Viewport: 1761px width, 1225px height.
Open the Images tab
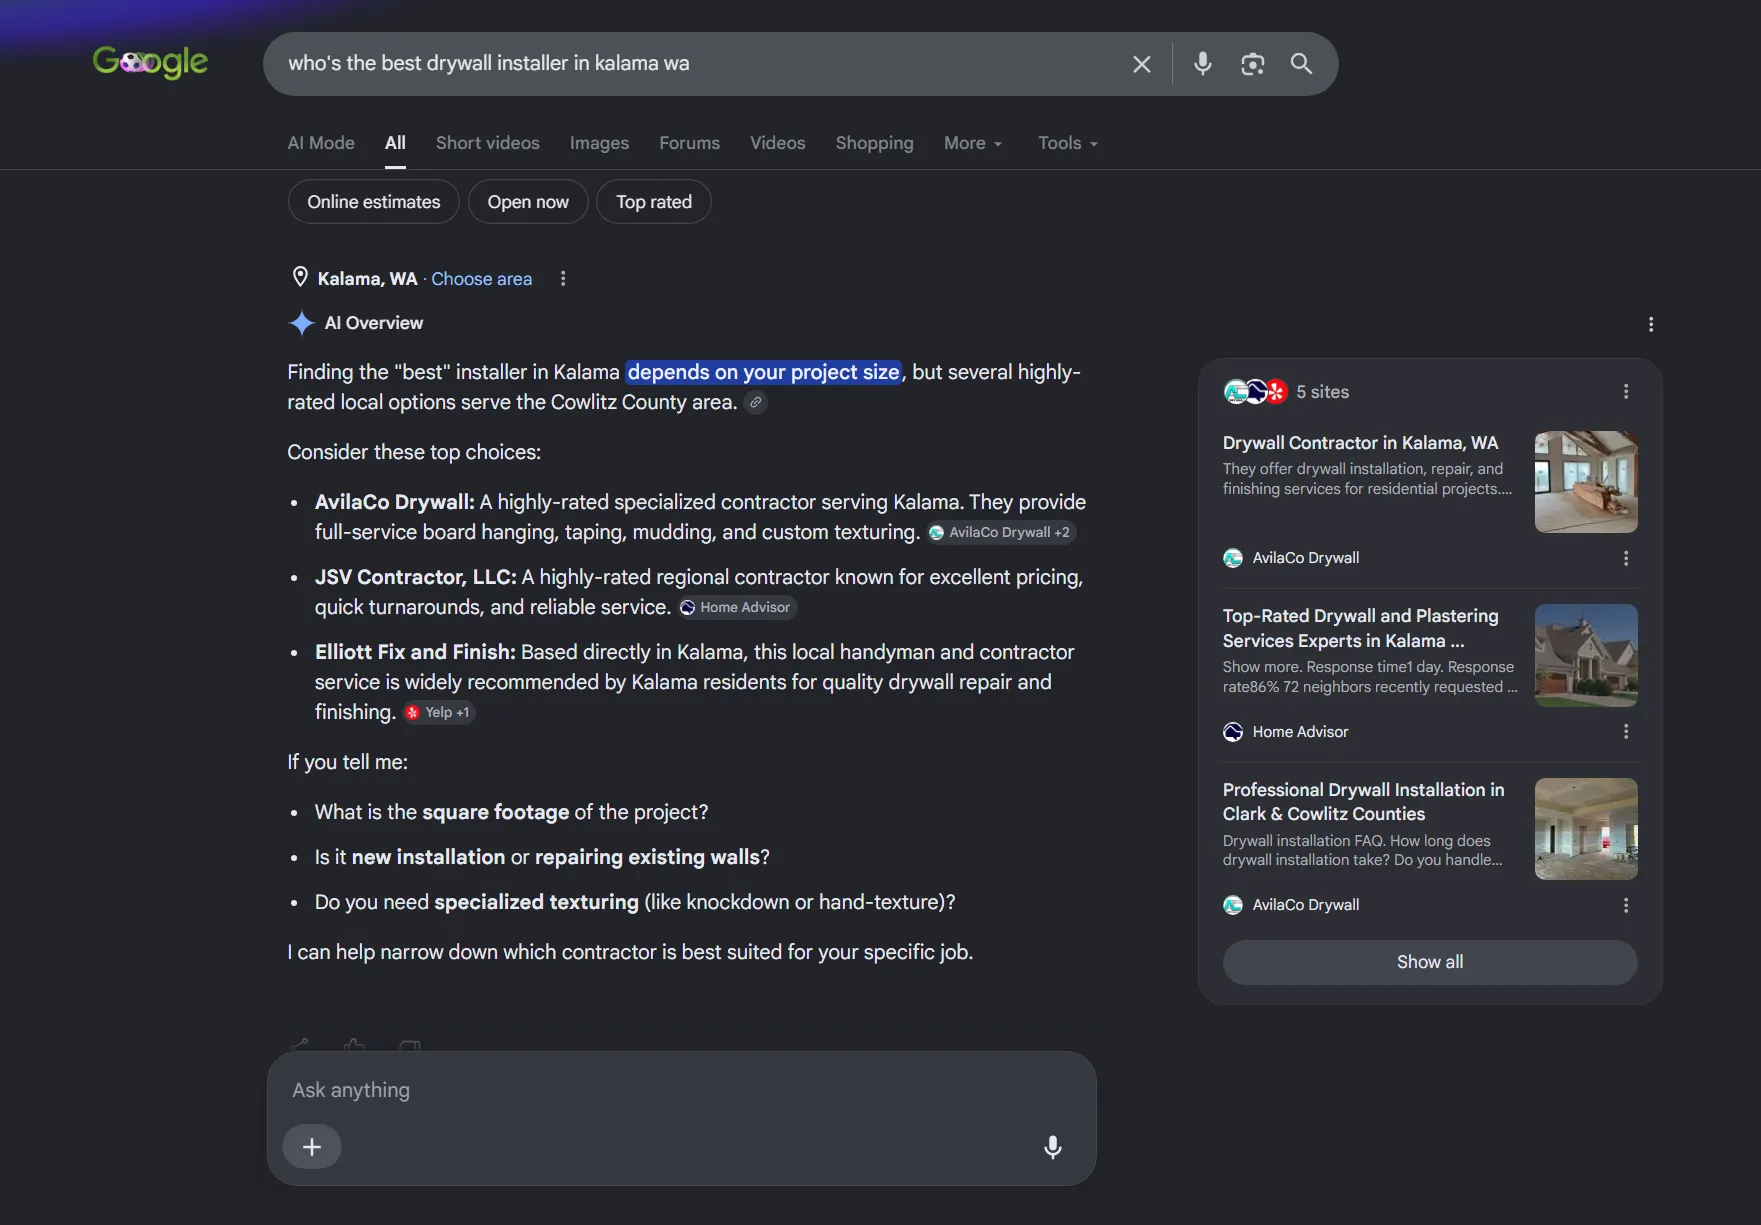pyautogui.click(x=599, y=143)
